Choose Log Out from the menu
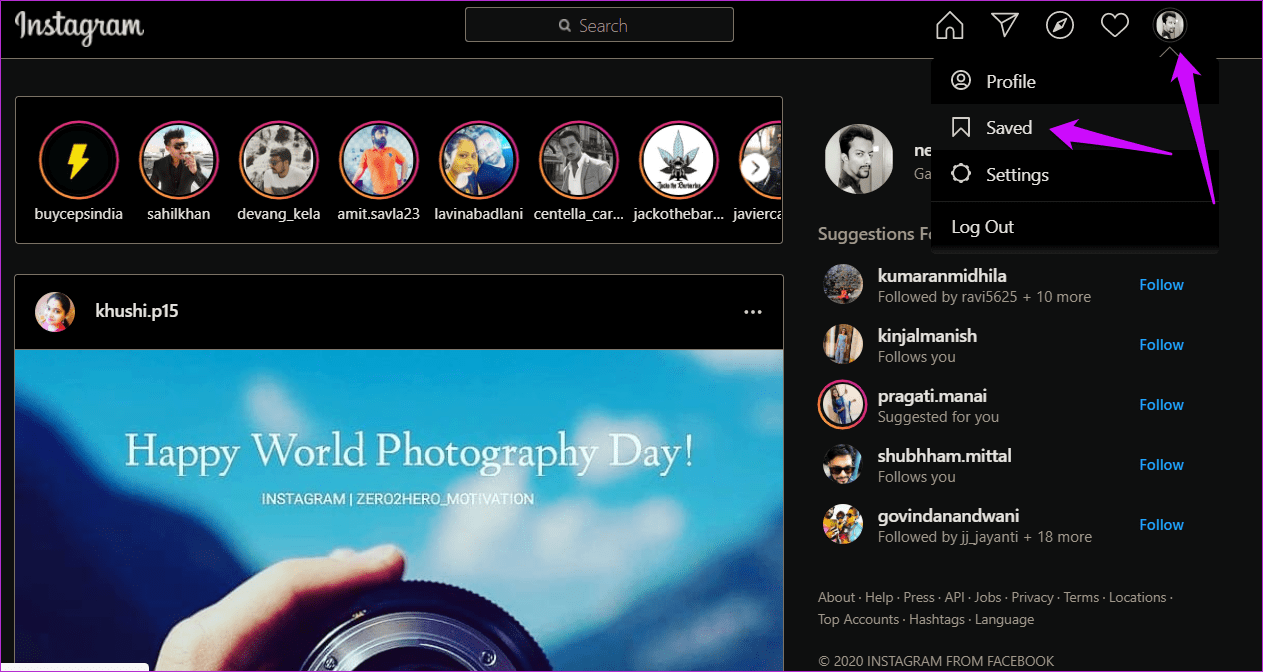This screenshot has width=1263, height=672. (1075, 227)
